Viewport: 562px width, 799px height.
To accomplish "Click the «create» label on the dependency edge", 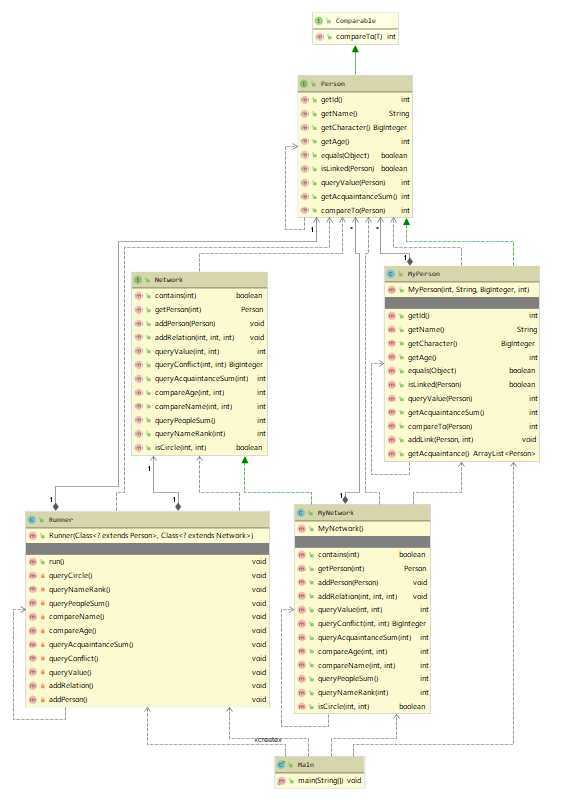I will tap(268, 739).
